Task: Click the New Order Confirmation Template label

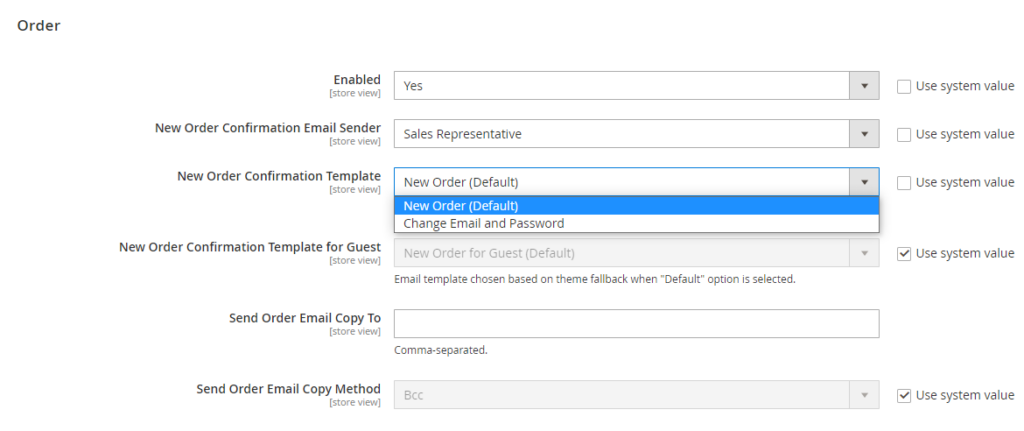Action: (x=279, y=176)
